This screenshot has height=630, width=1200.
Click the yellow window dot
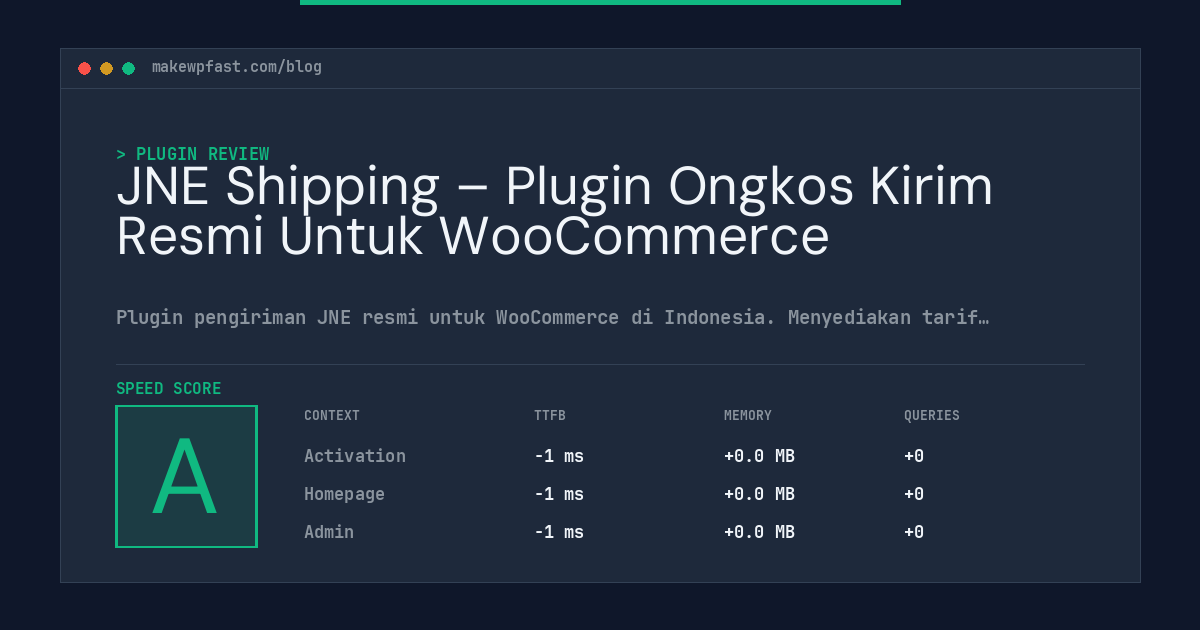point(106,68)
